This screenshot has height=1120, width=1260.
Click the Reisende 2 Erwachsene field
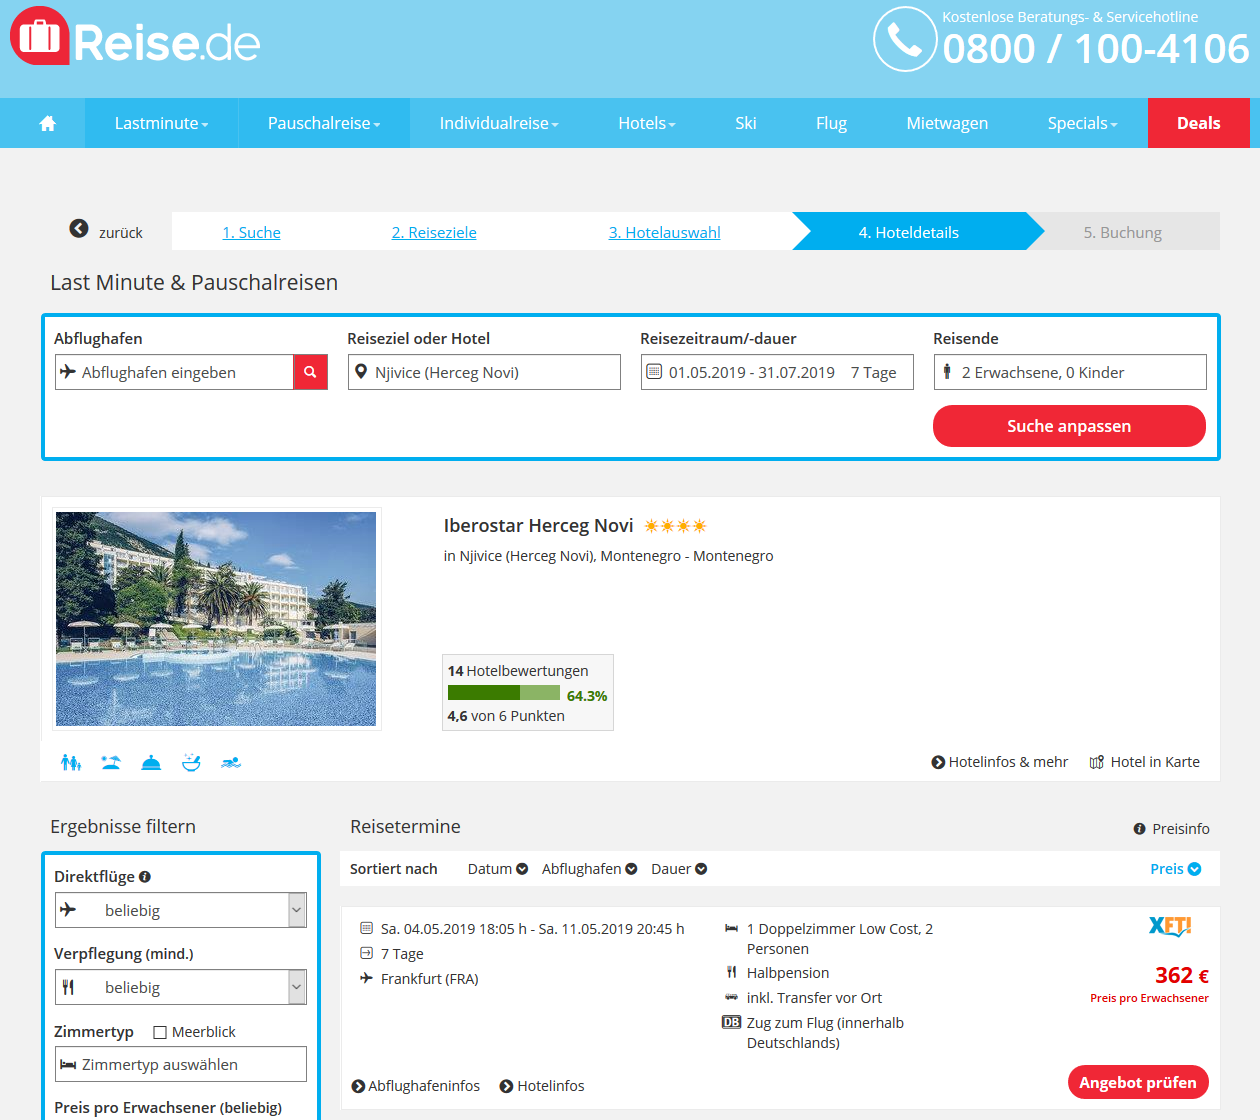(x=1070, y=372)
